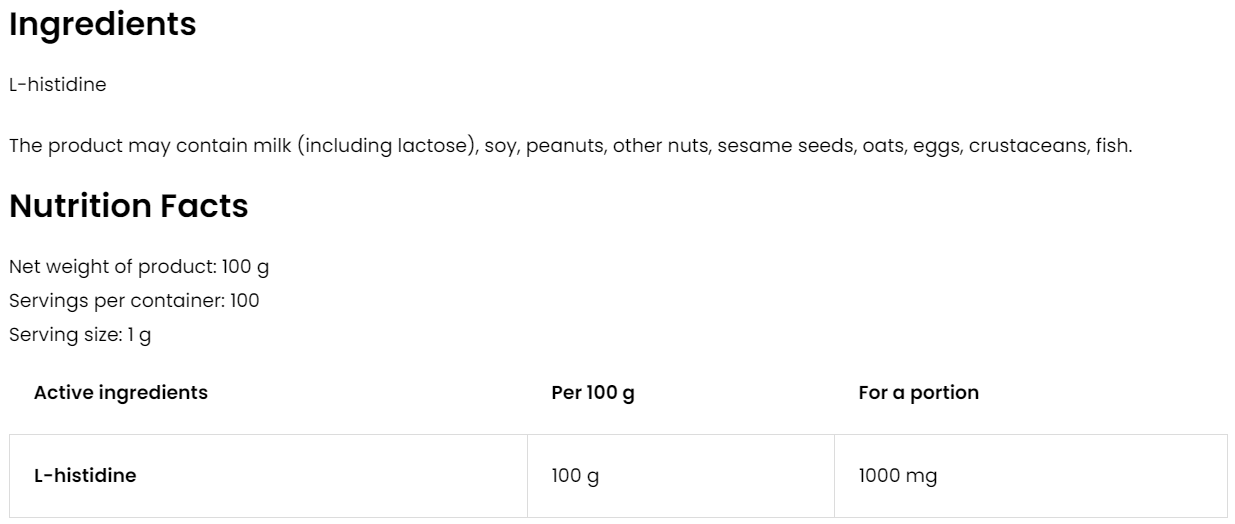Screen dimensions: 1235x524
Task: Click the bold L-histidine table cell
Action: pos(85,476)
